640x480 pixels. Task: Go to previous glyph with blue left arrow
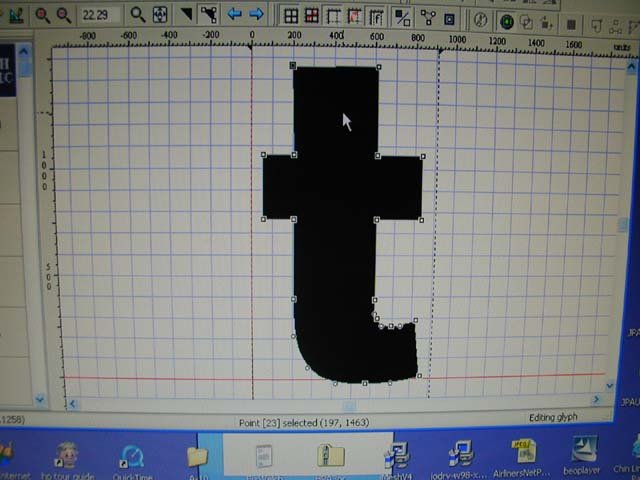pos(235,15)
